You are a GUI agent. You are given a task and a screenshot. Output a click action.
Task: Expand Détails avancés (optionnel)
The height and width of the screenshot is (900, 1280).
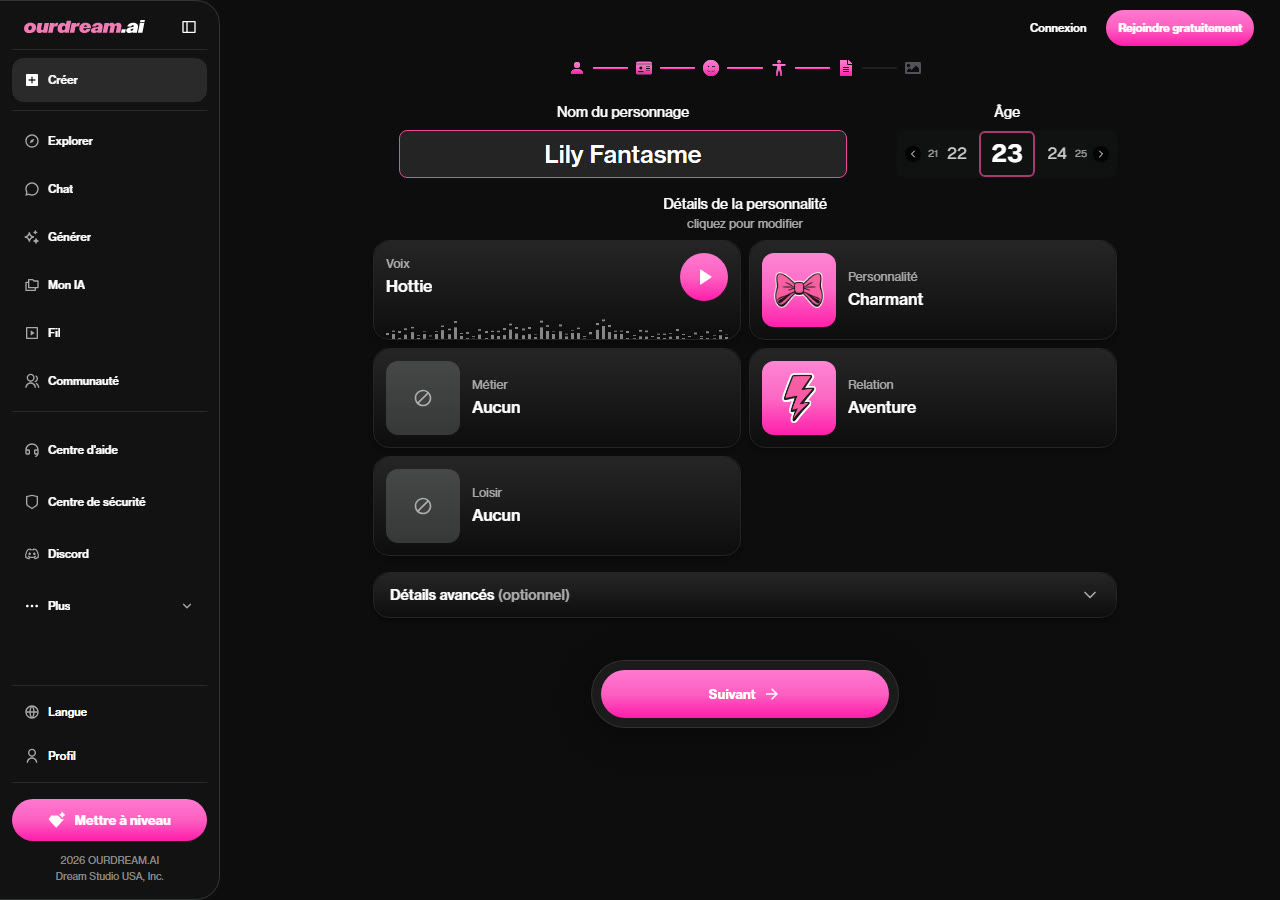pos(745,595)
